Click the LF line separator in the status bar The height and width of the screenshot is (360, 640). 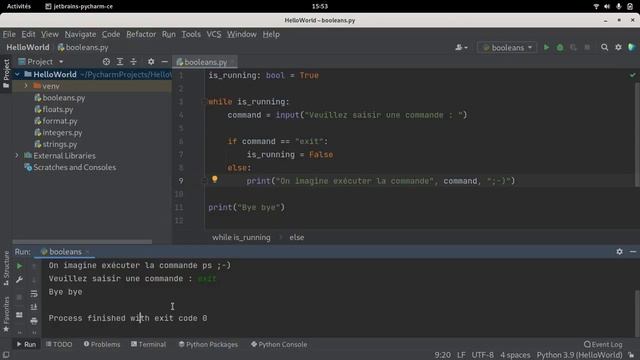tap(461, 355)
